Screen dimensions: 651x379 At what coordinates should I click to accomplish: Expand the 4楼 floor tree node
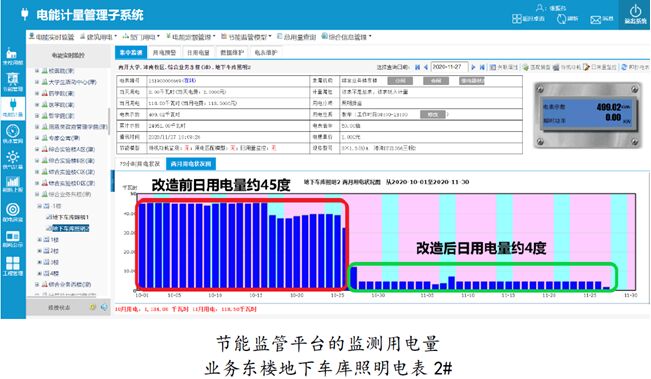click(40, 273)
